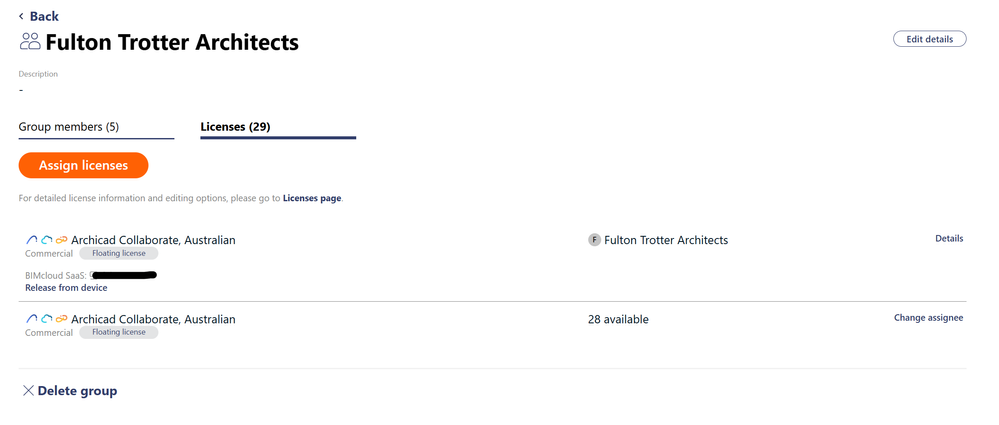Open the Licenses page link
This screenshot has width=999, height=425.
point(312,198)
